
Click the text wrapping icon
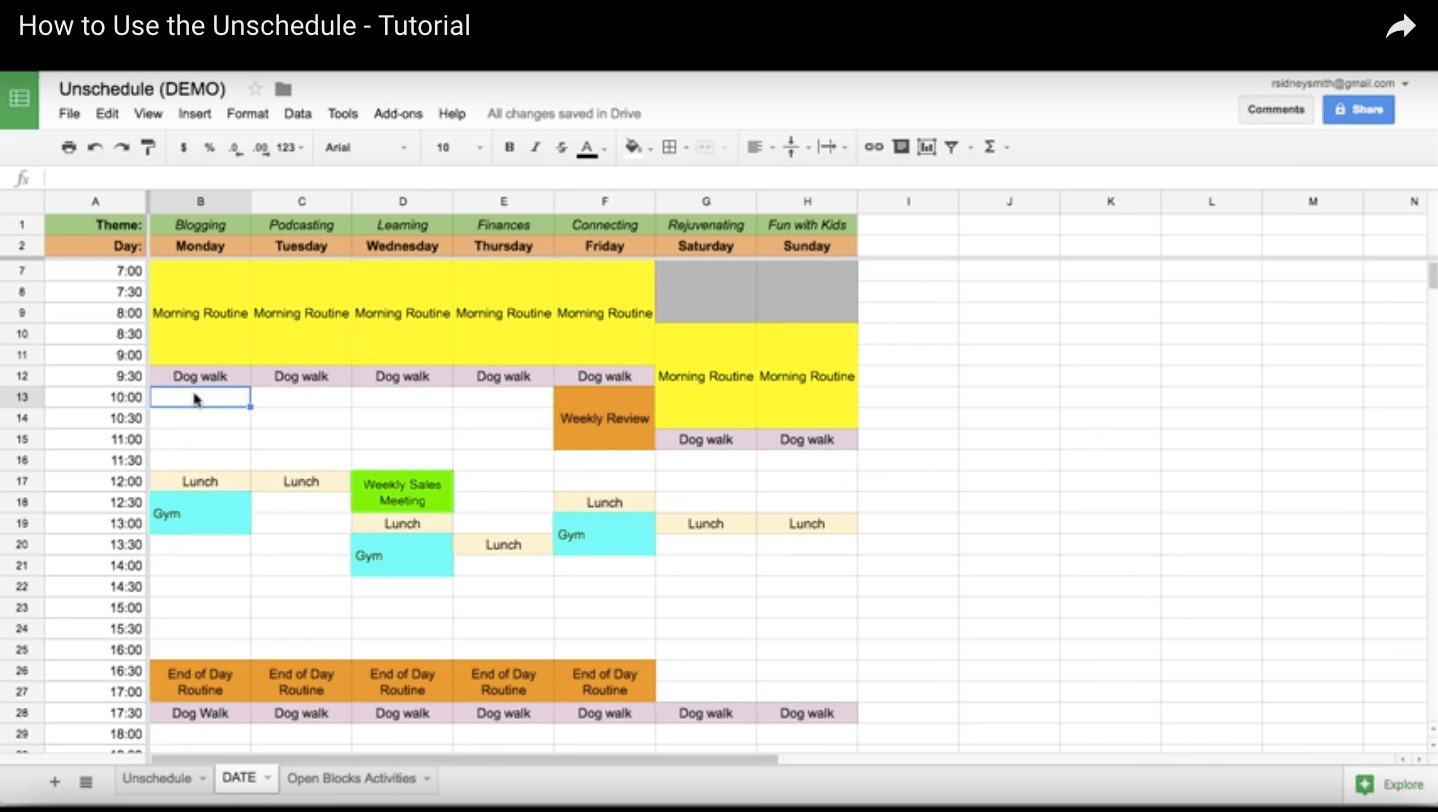click(x=826, y=147)
